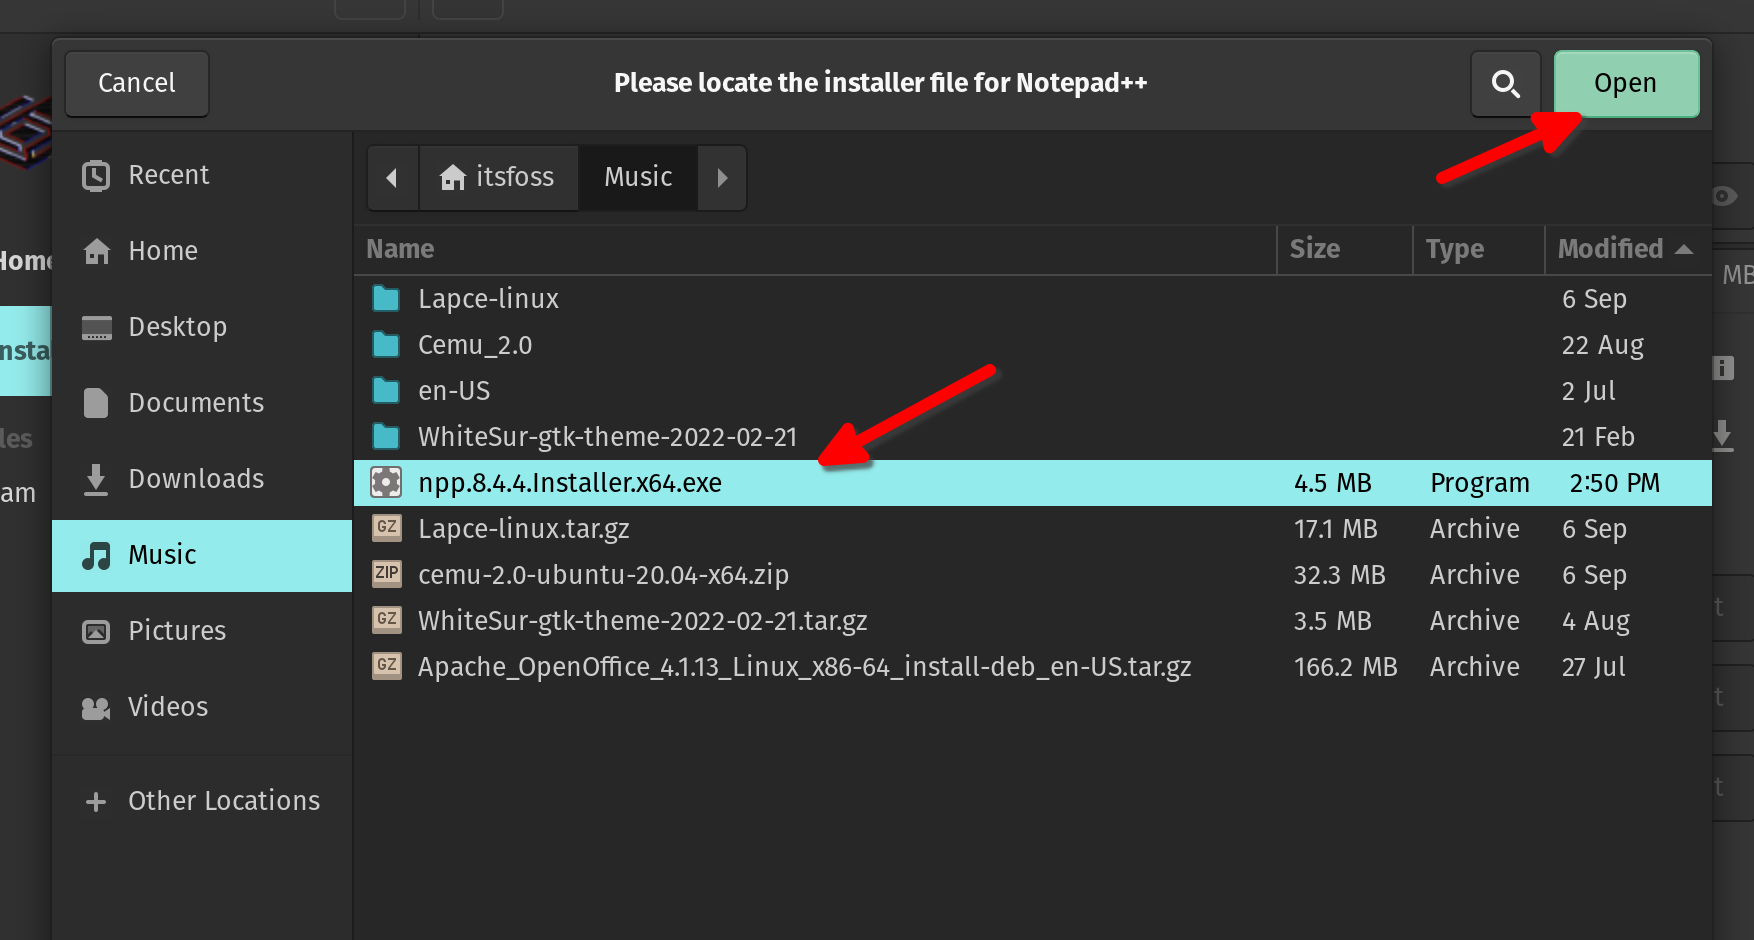Select Desktop in sidebar

[202, 327]
